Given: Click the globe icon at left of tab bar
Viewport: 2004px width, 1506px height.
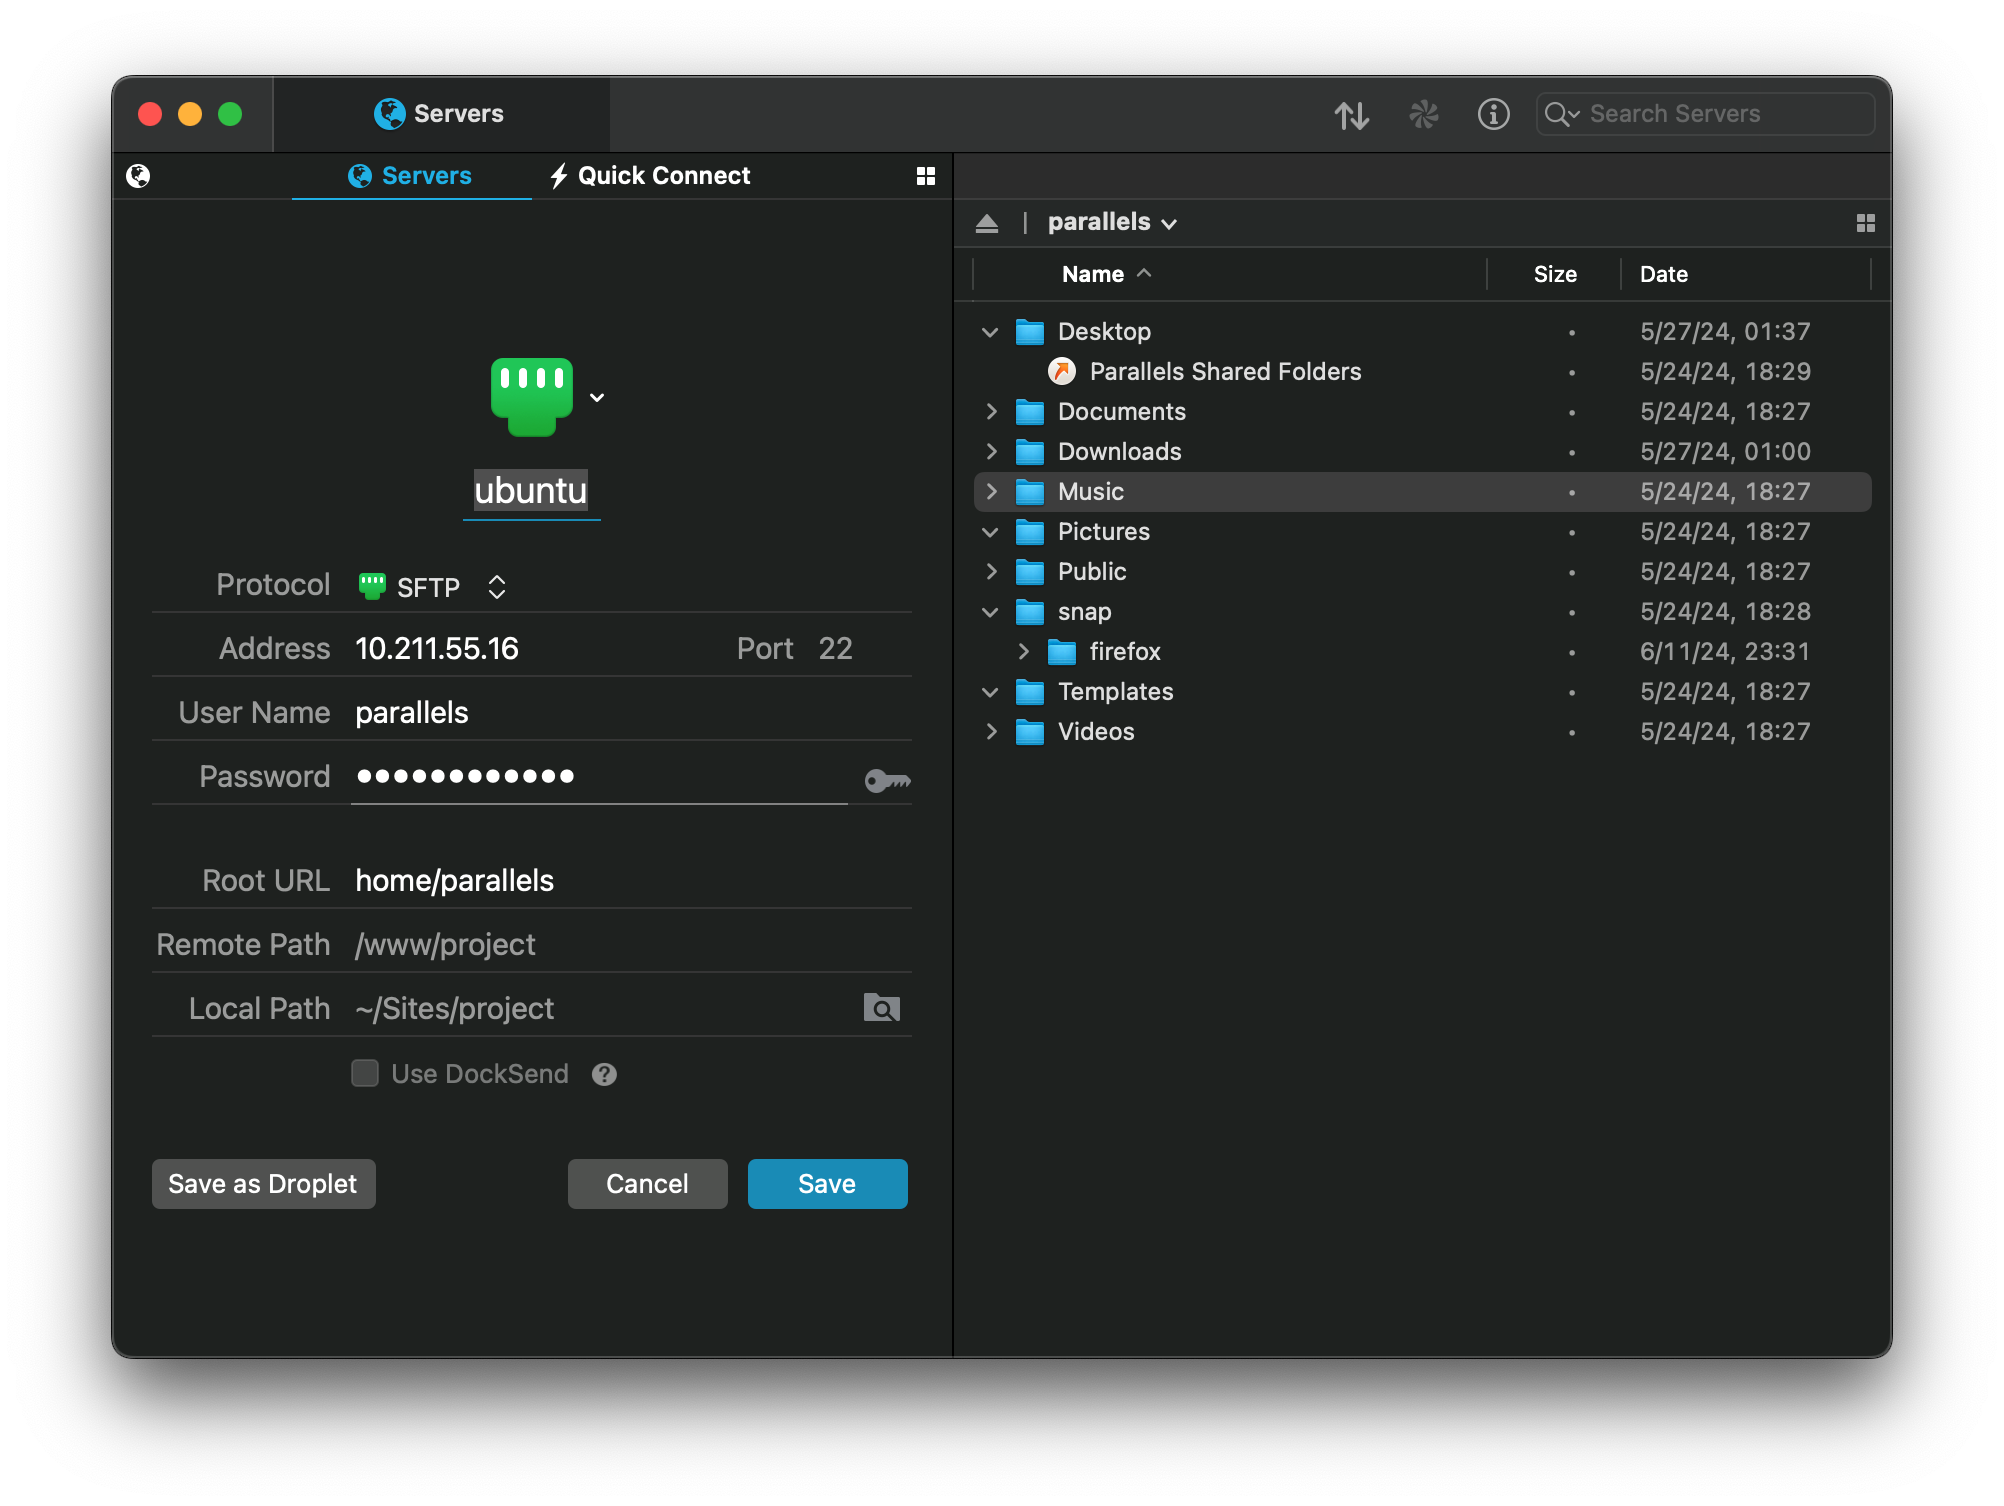Looking at the screenshot, I should pos(138,176).
